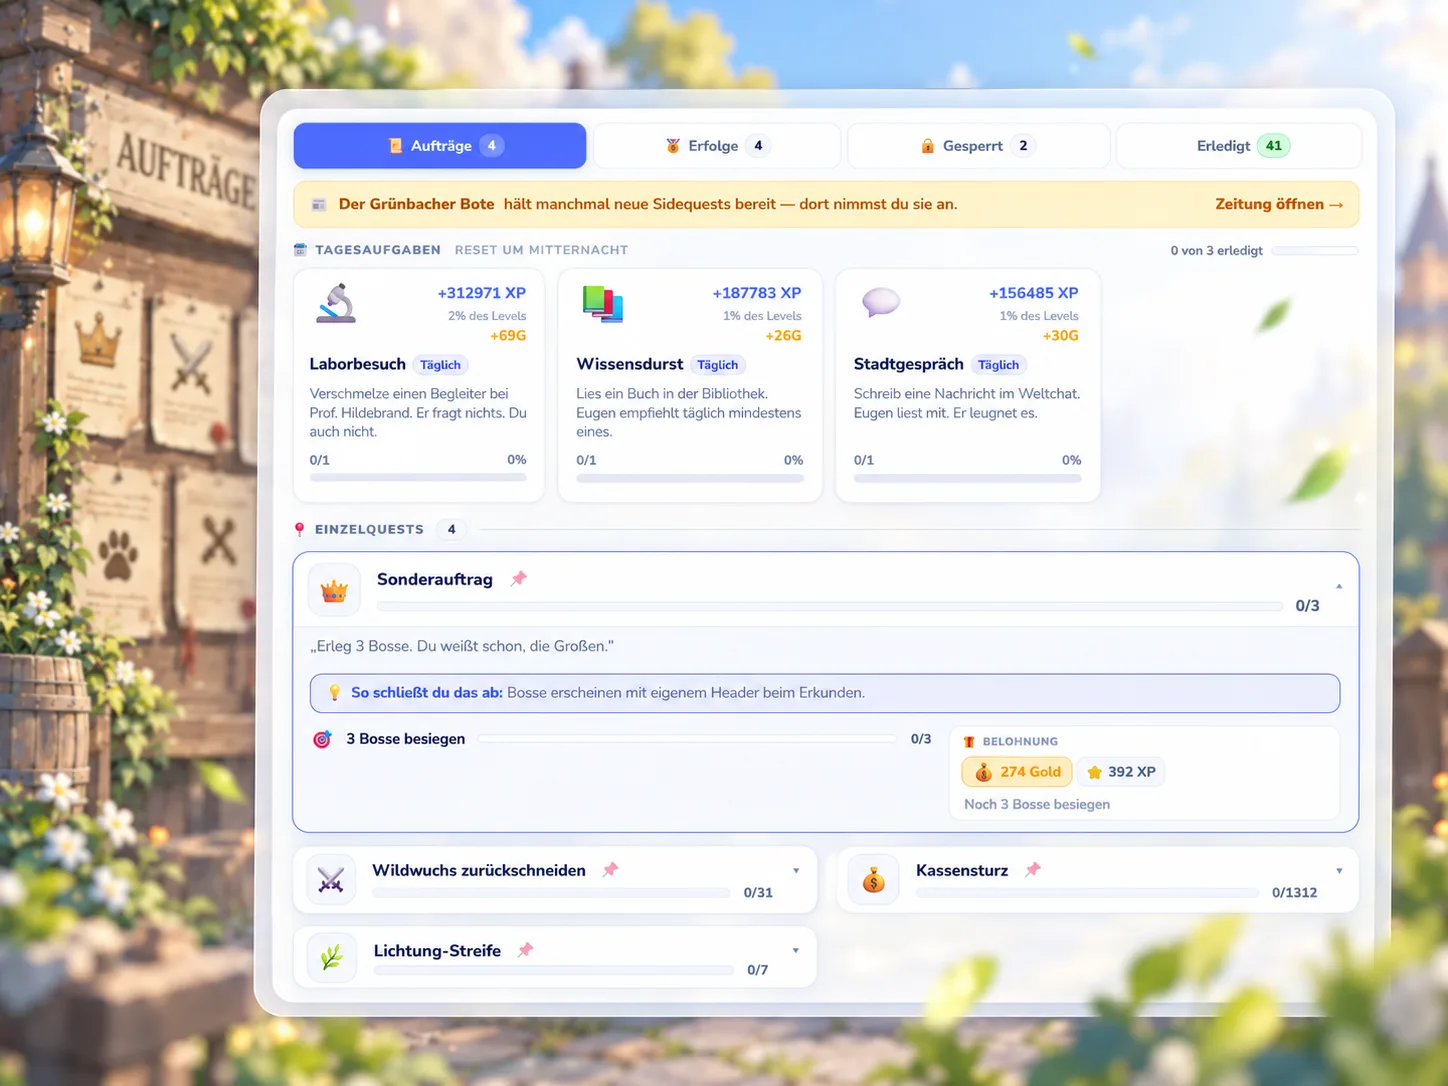The width and height of the screenshot is (1448, 1086).
Task: Click the calendar icon beside Tagesaufgaben
Action: click(x=301, y=250)
